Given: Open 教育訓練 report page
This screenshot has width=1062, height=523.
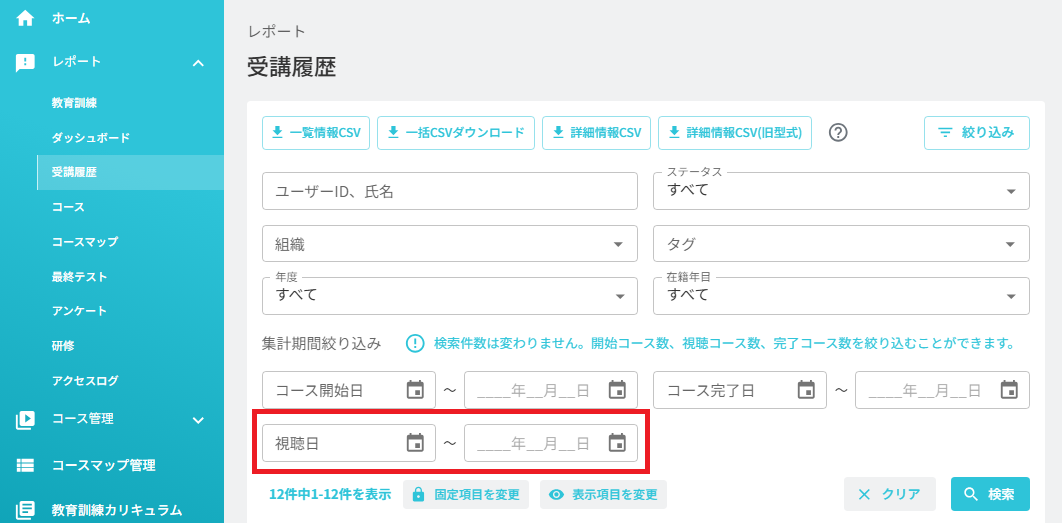Looking at the screenshot, I should [x=75, y=103].
